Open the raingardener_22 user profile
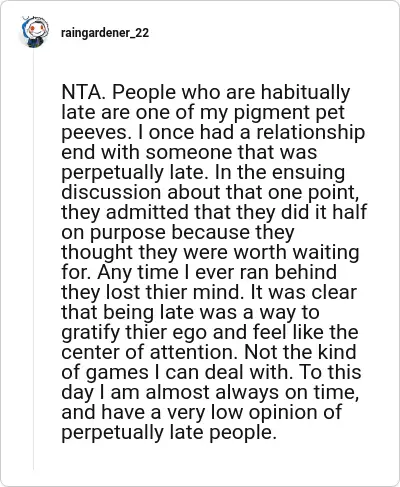The width and height of the screenshot is (400, 487). (105, 33)
